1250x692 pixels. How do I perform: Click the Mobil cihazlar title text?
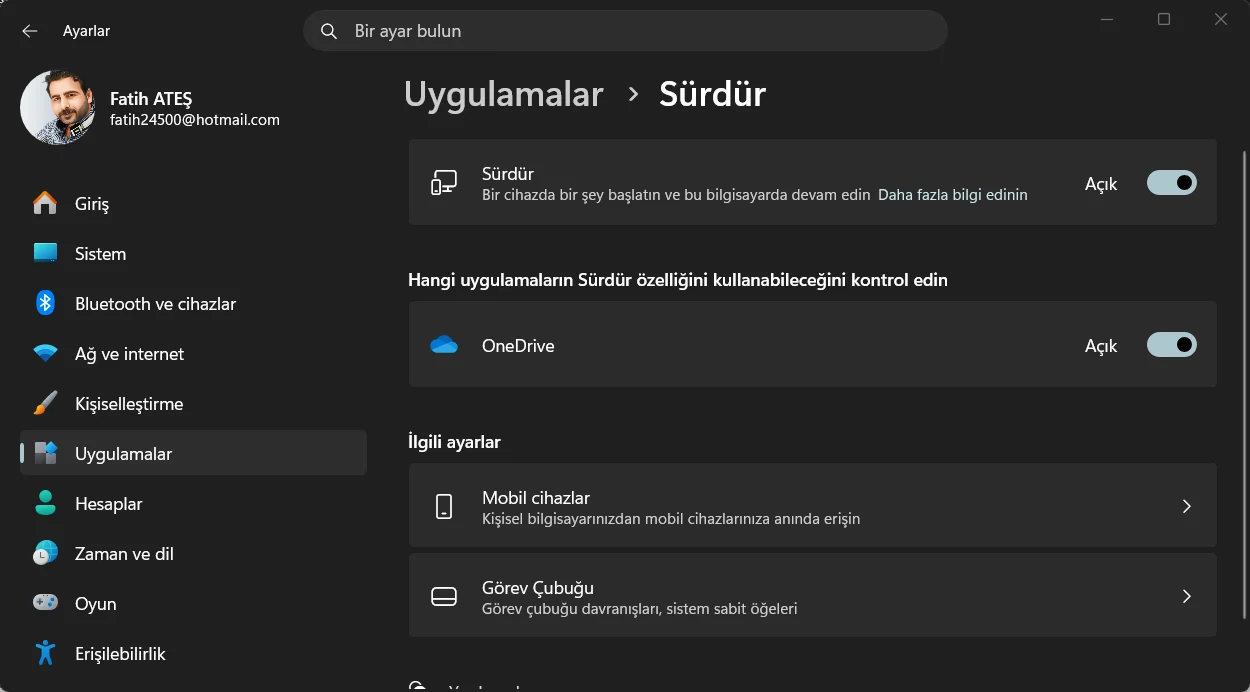pos(536,497)
